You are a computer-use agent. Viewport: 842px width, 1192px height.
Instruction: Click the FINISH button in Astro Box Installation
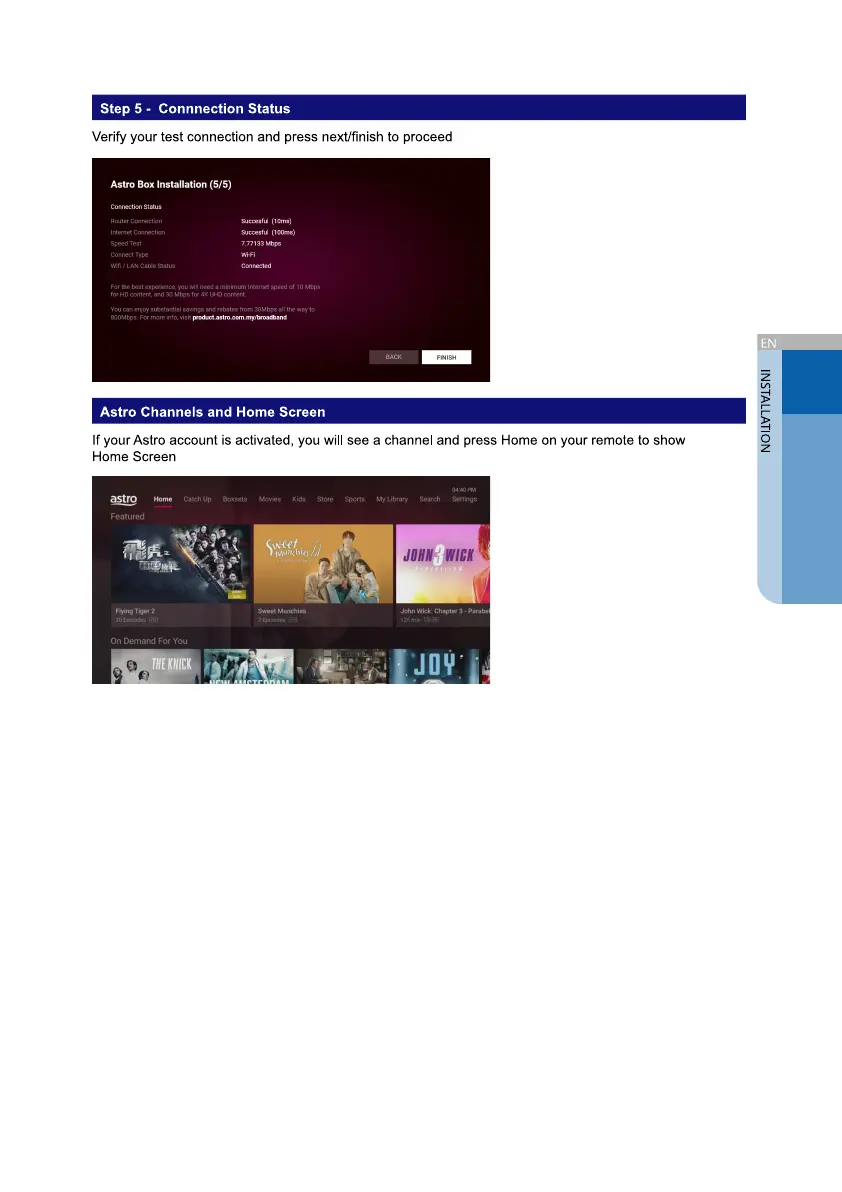point(446,357)
